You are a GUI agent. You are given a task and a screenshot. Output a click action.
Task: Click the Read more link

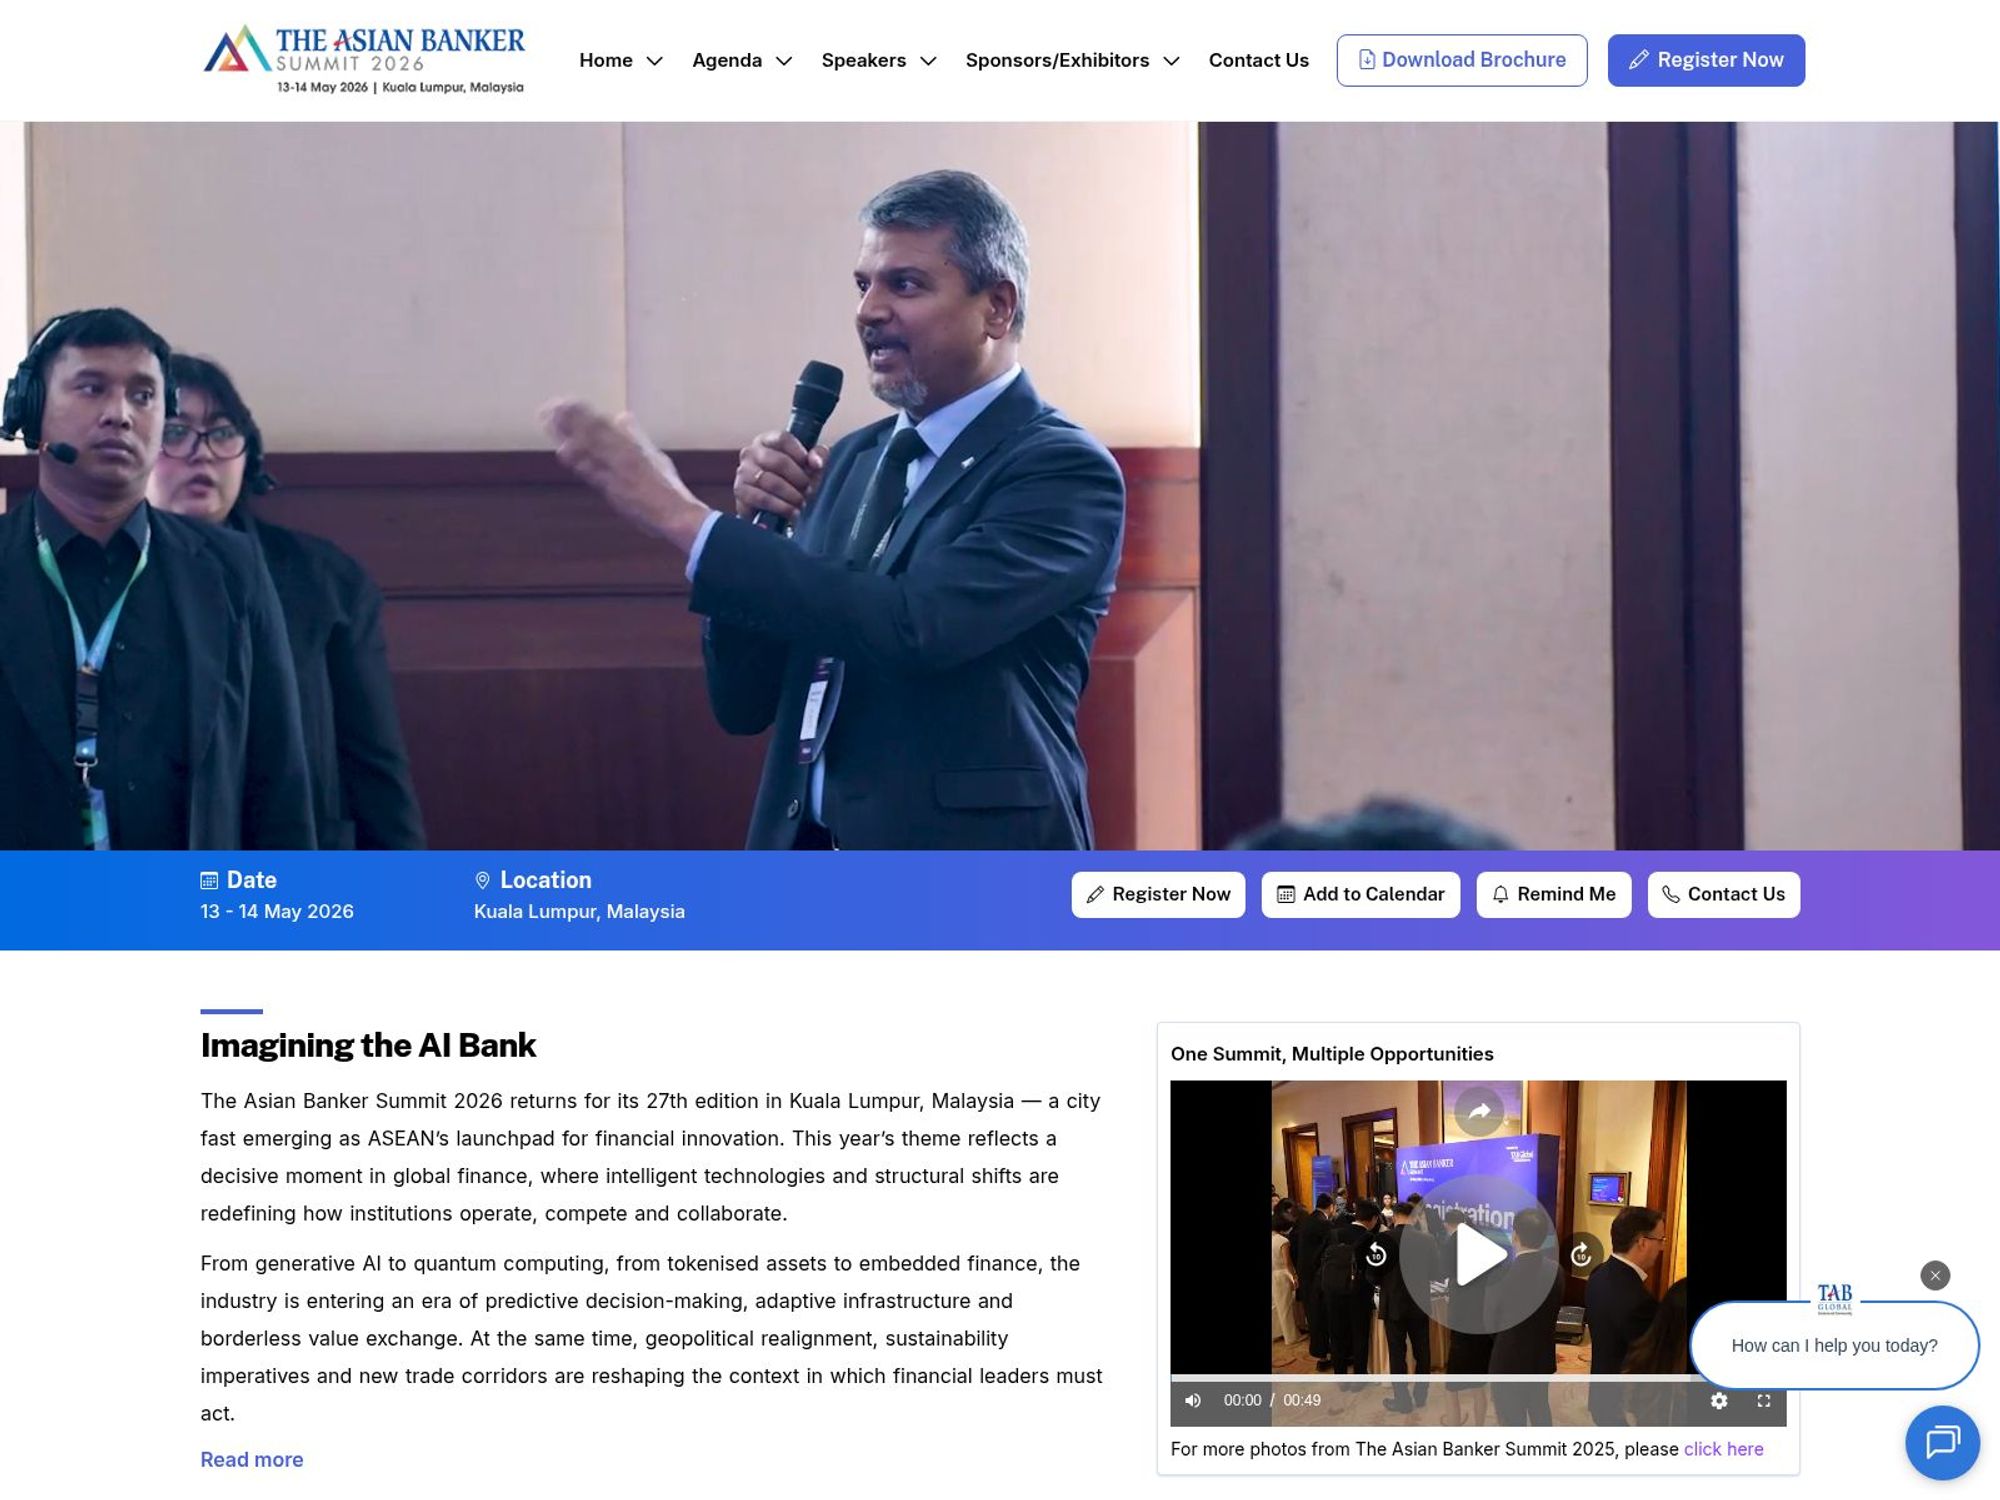tap(251, 1459)
